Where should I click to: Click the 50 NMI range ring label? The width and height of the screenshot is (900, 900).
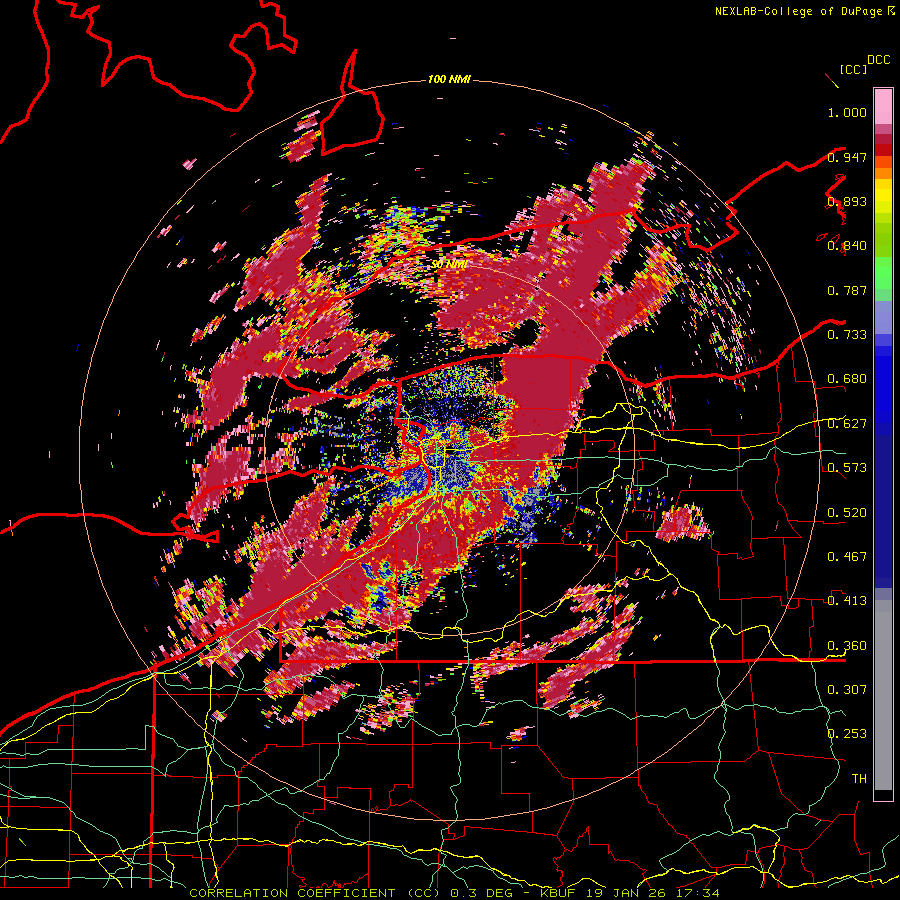[x=449, y=264]
